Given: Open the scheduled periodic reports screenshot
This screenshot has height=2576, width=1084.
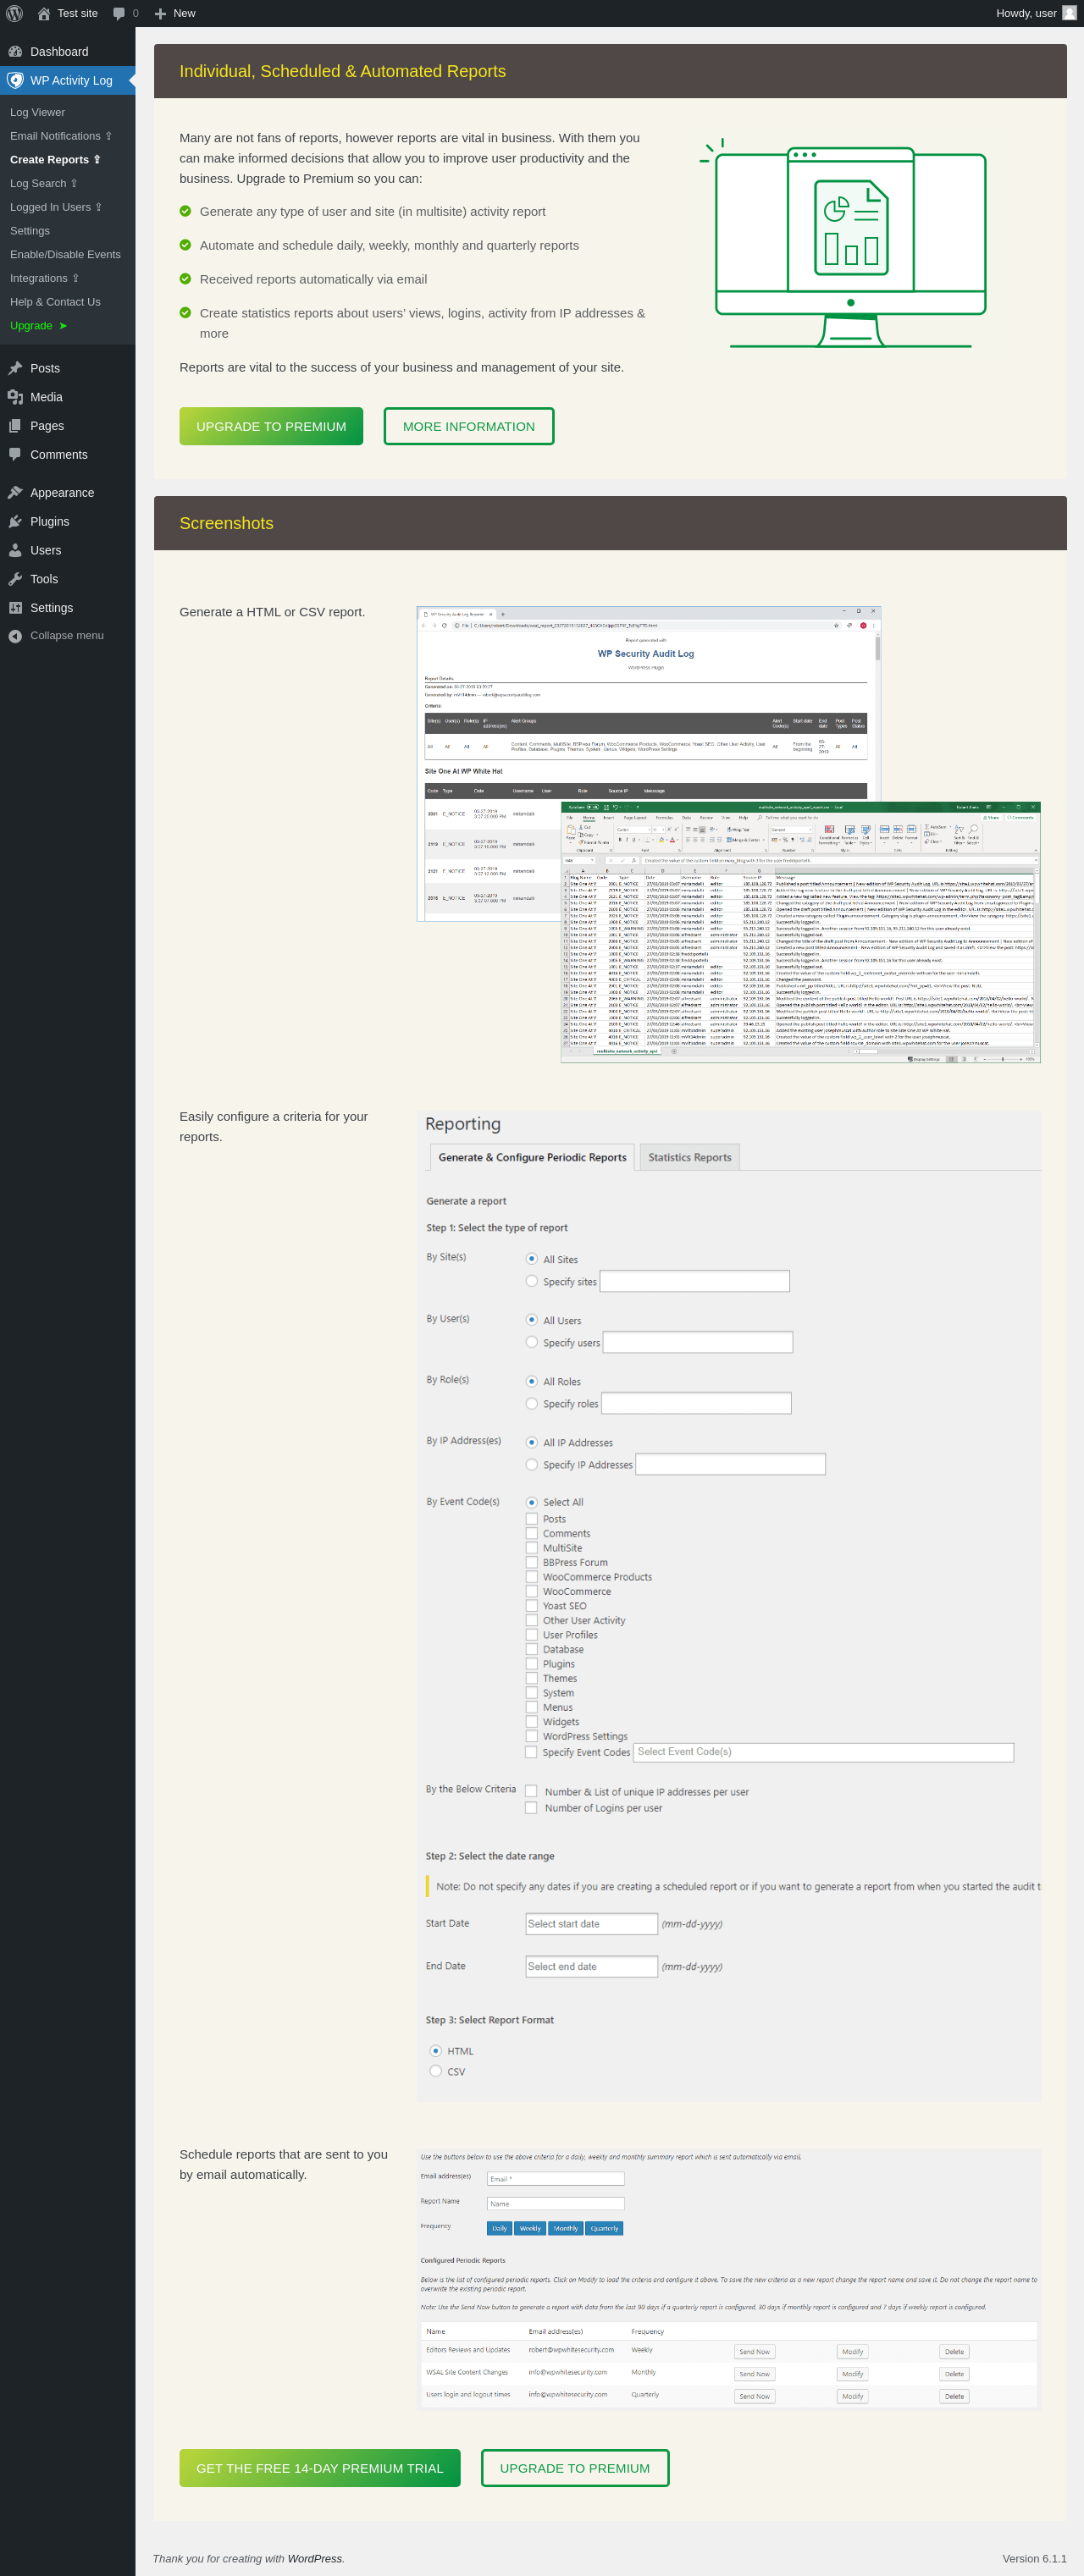Looking at the screenshot, I should coord(728,2278).
